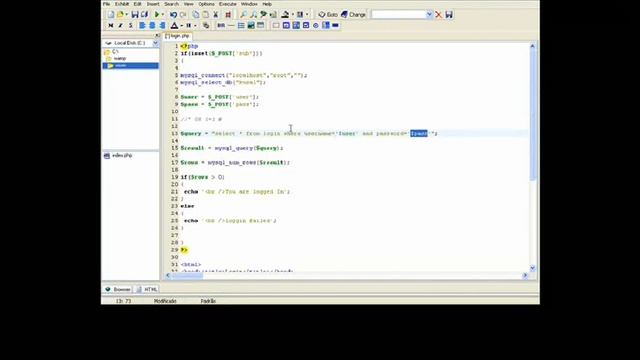This screenshot has width=640, height=360.
Task: Click the Align Center icon
Action: pyautogui.click(x=152, y=25)
